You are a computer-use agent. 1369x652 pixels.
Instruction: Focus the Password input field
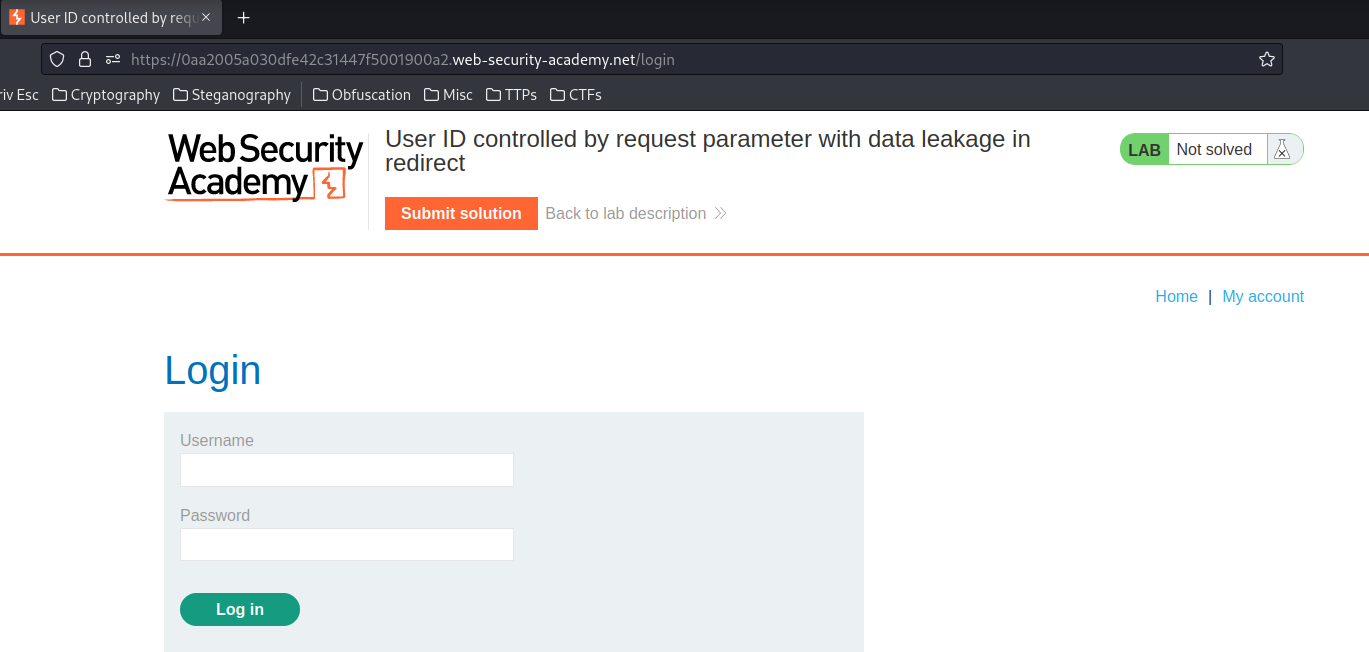(x=347, y=545)
